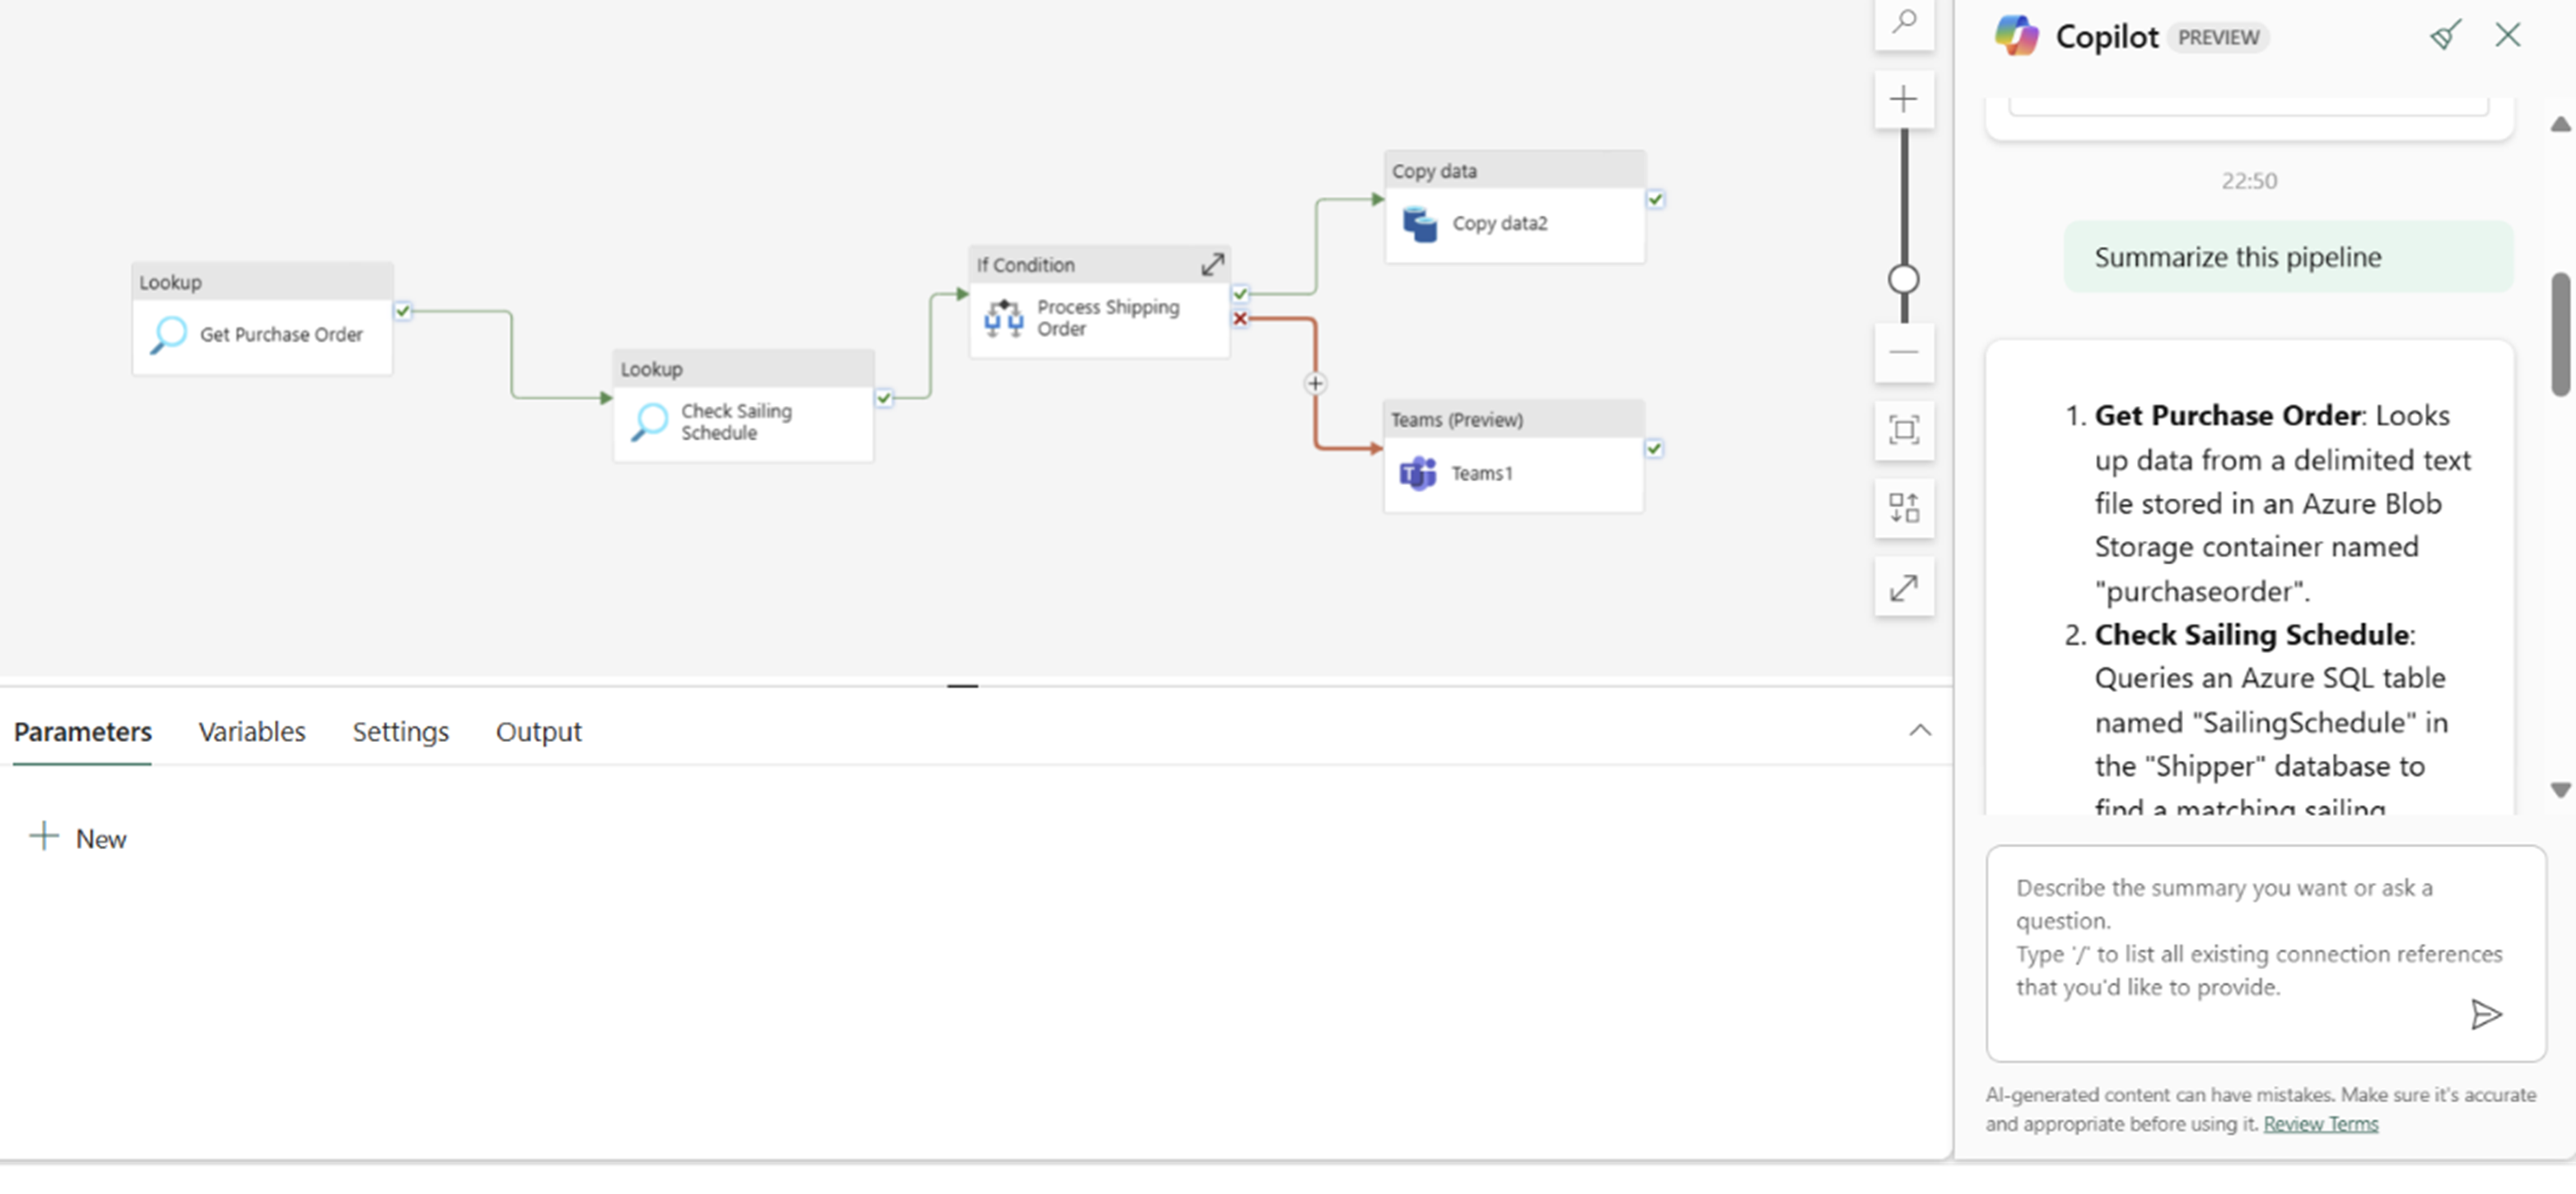Image resolution: width=2576 pixels, height=1194 pixels.
Task: Expand the Copilot pipeline summary panel
Action: 1904,588
